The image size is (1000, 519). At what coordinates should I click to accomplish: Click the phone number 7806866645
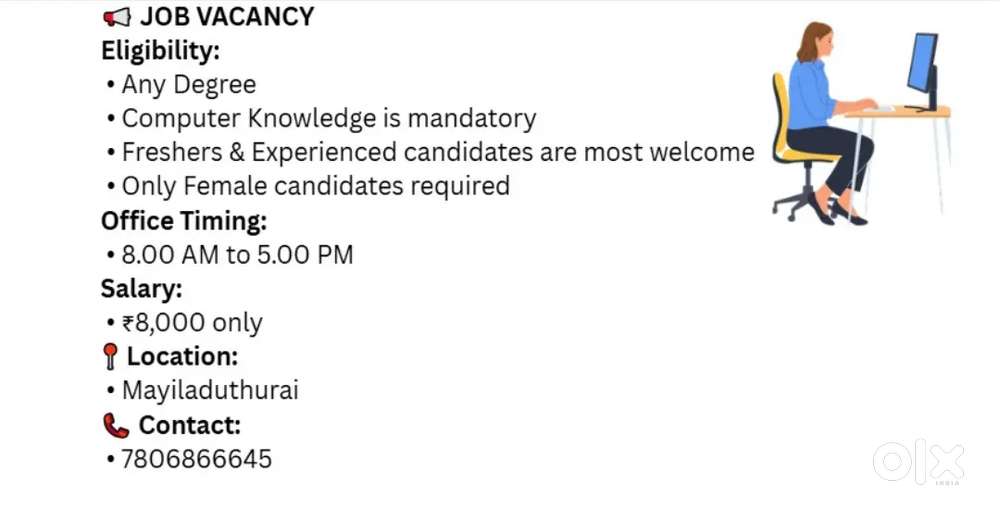point(196,459)
